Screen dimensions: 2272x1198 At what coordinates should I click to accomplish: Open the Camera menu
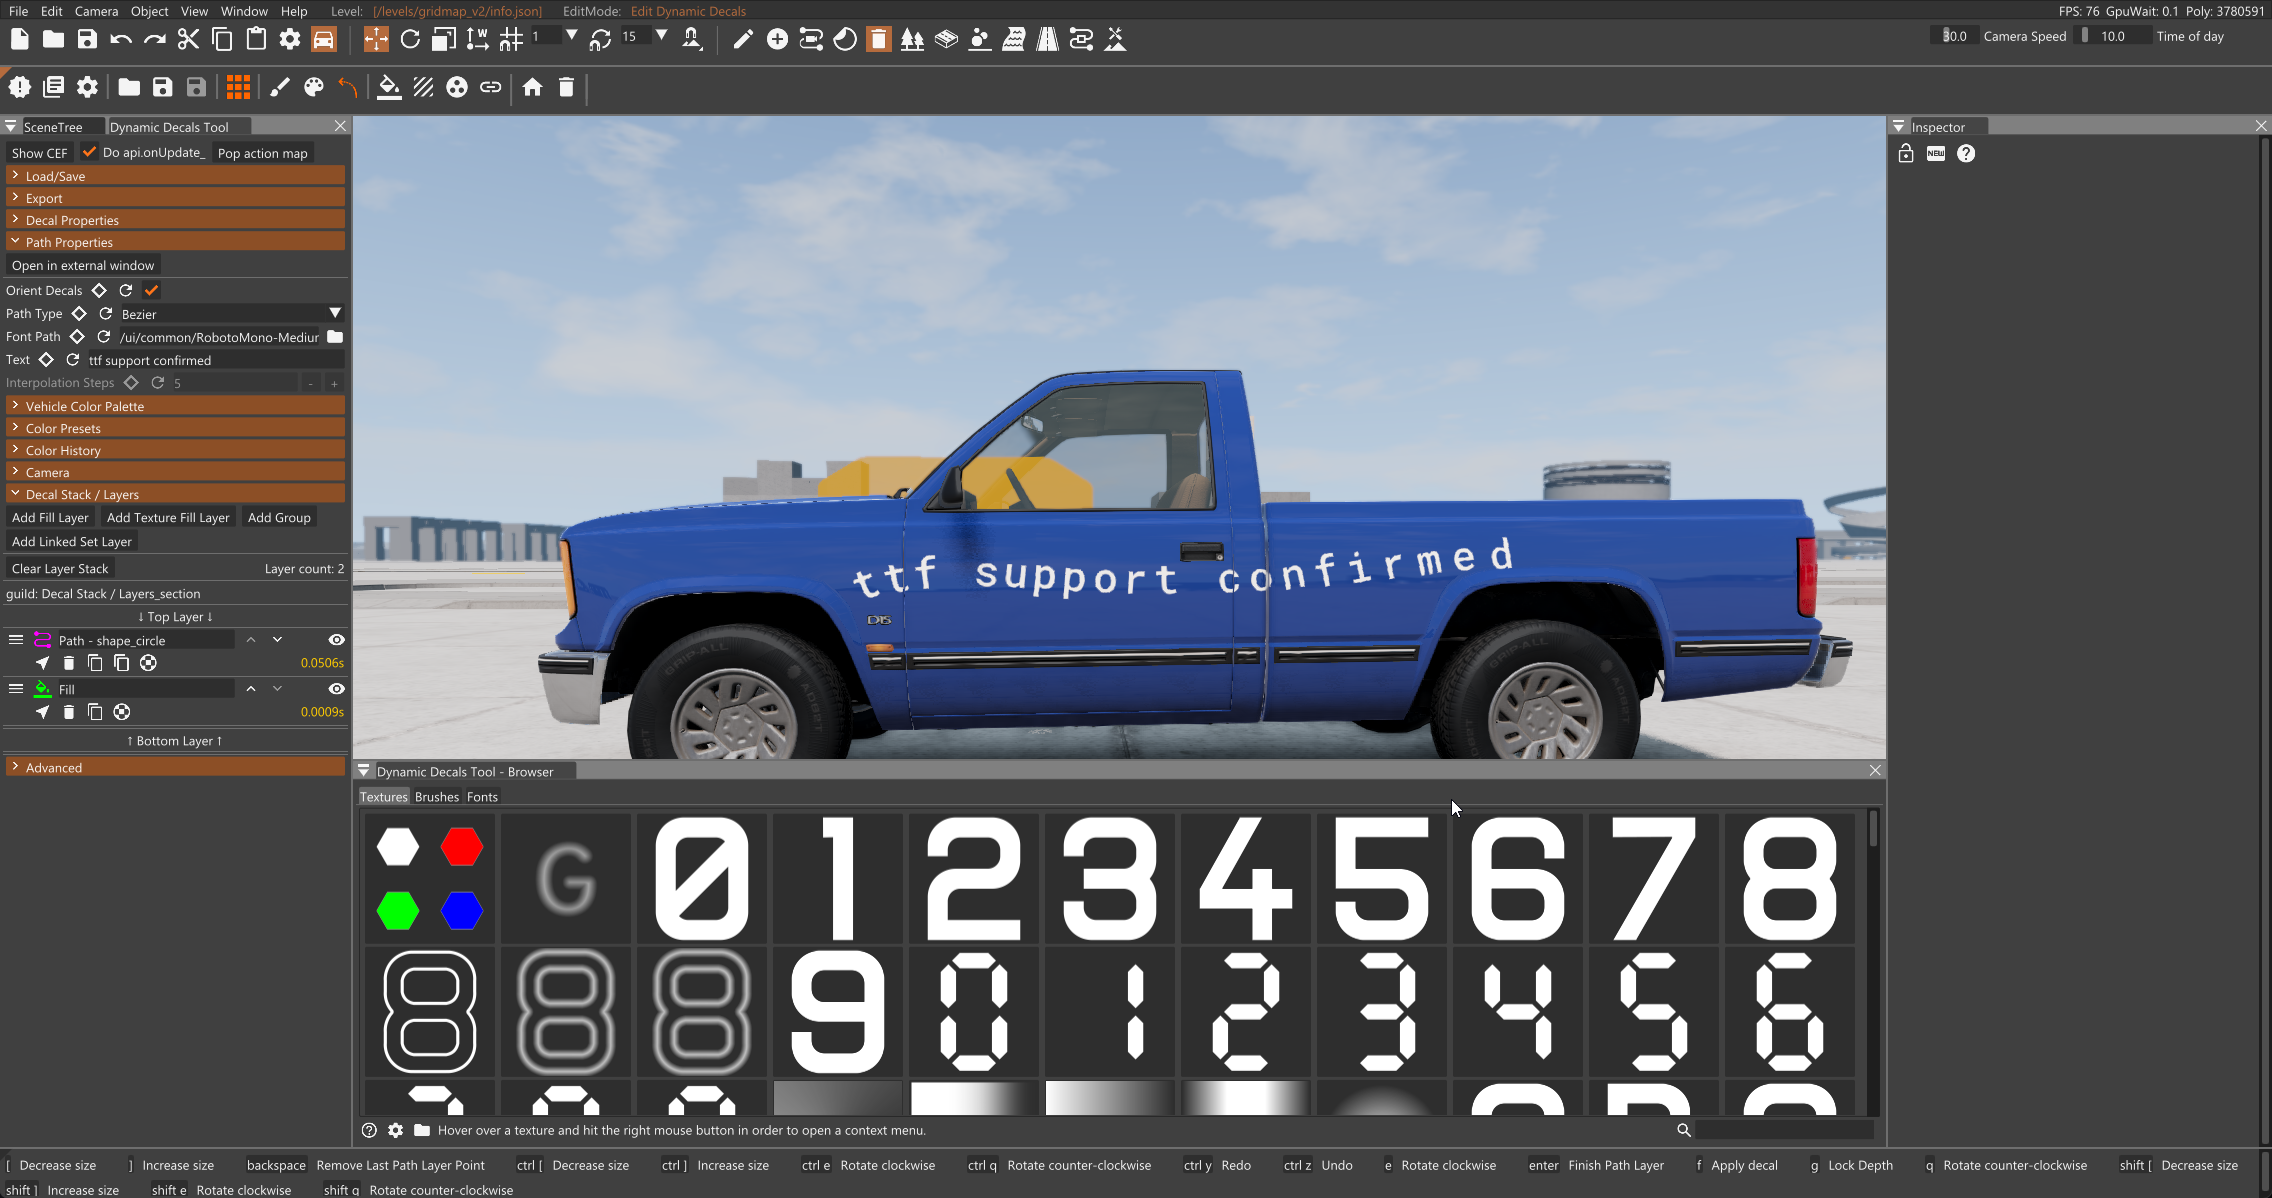96,11
